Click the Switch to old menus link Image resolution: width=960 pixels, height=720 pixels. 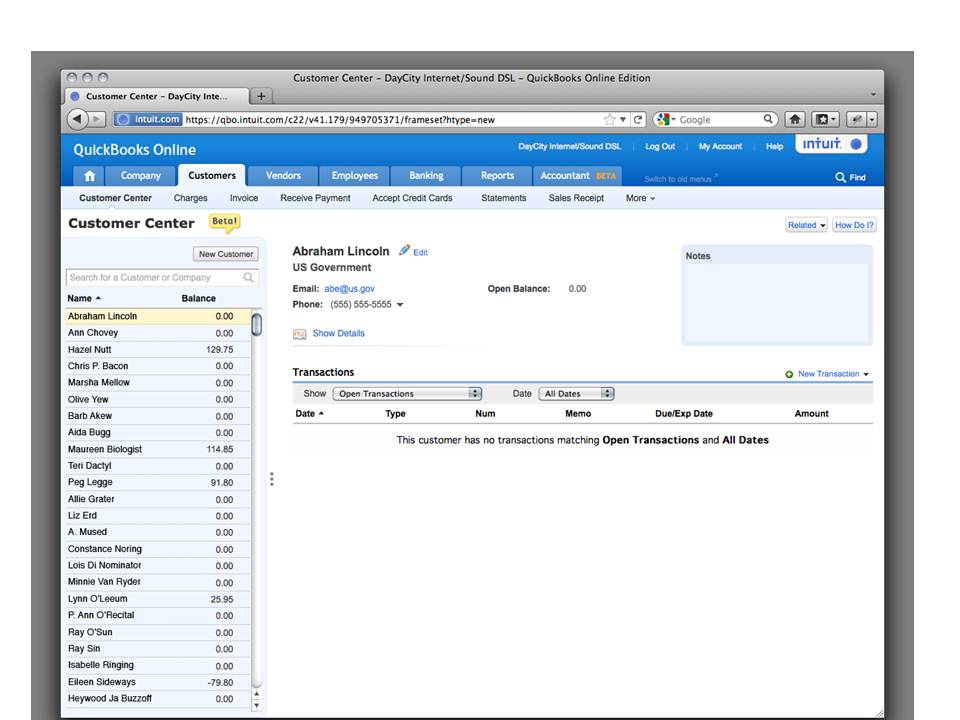(680, 179)
